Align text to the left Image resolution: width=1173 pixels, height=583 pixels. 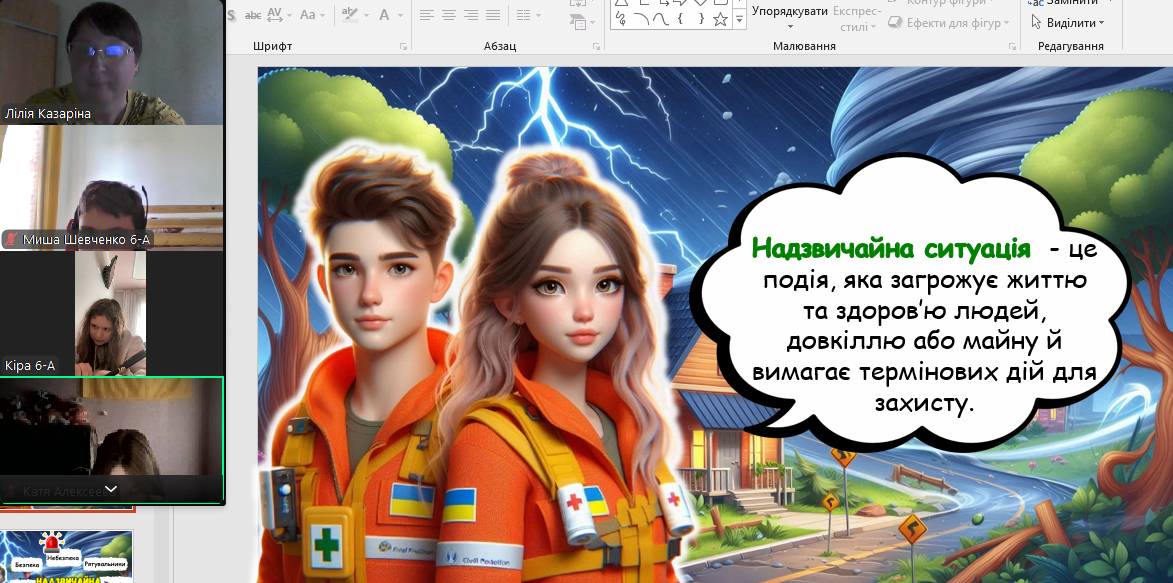pyautogui.click(x=426, y=15)
